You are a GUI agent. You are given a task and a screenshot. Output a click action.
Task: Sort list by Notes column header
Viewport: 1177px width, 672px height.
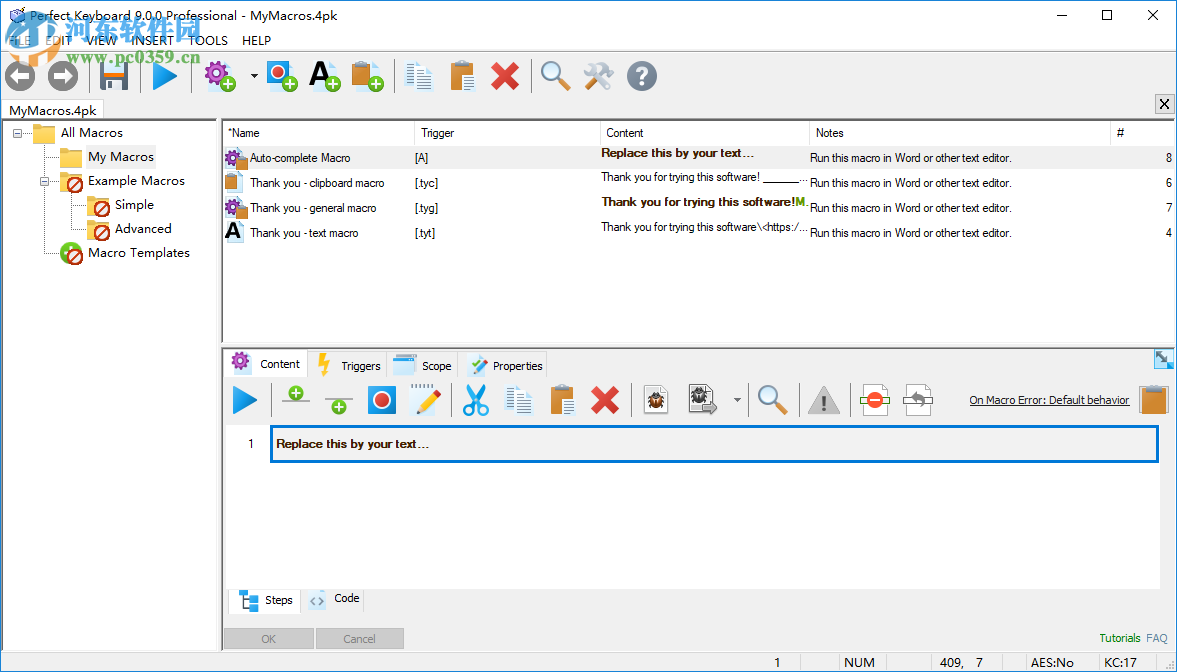[960, 133]
